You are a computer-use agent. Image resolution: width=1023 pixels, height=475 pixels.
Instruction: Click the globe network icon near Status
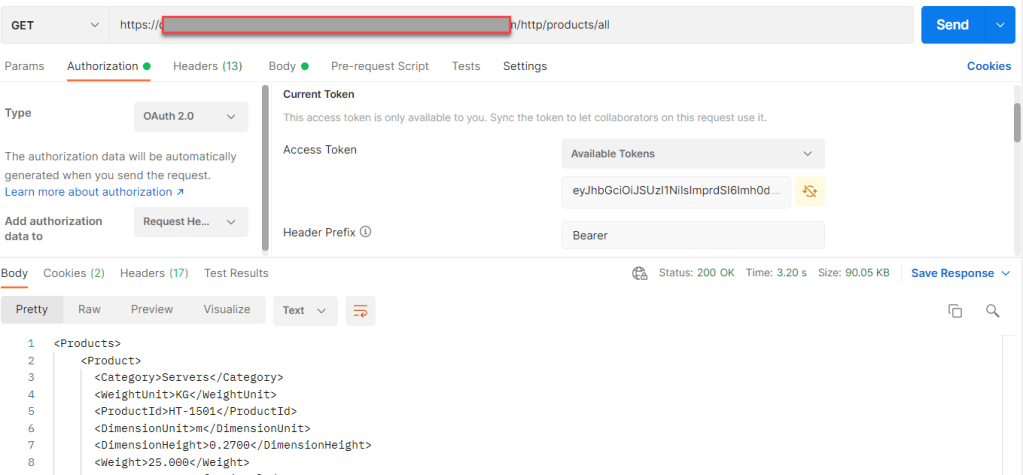(x=640, y=273)
